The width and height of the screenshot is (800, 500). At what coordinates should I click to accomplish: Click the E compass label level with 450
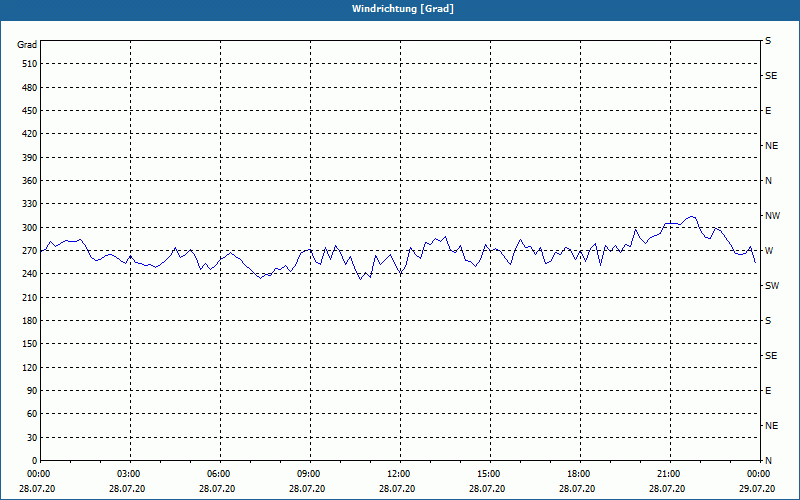click(768, 111)
